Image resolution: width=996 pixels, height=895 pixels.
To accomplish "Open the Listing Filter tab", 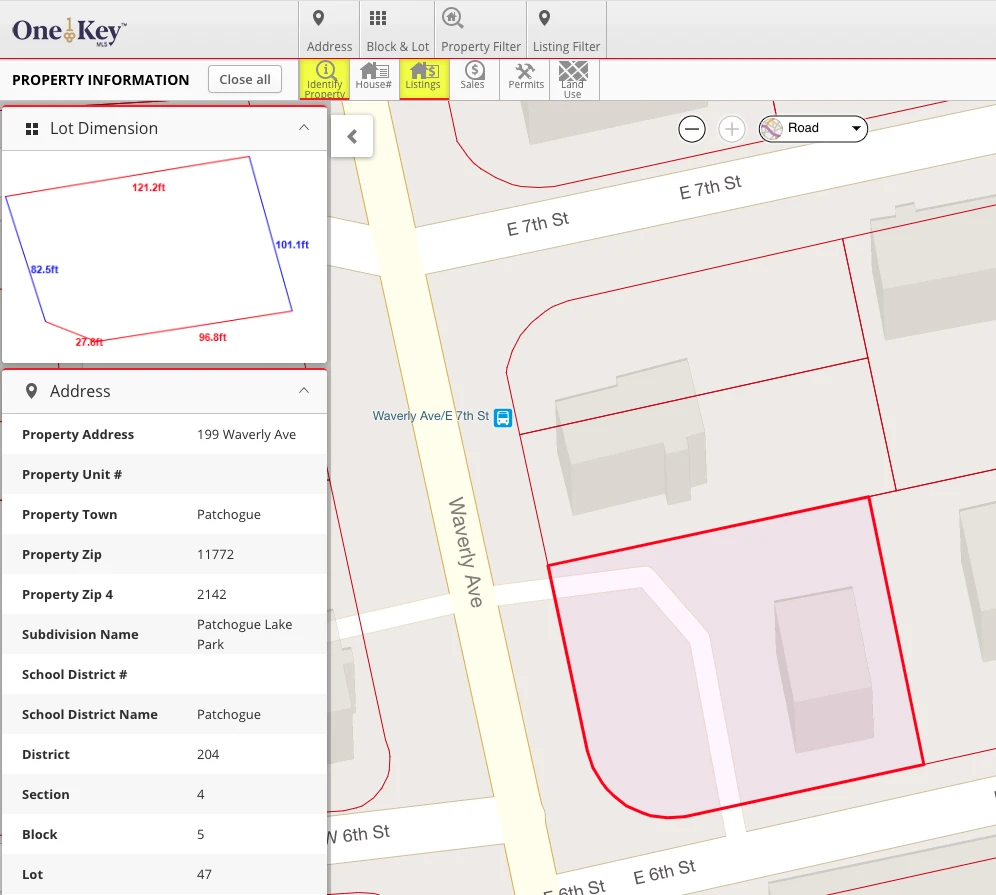I will (567, 29).
